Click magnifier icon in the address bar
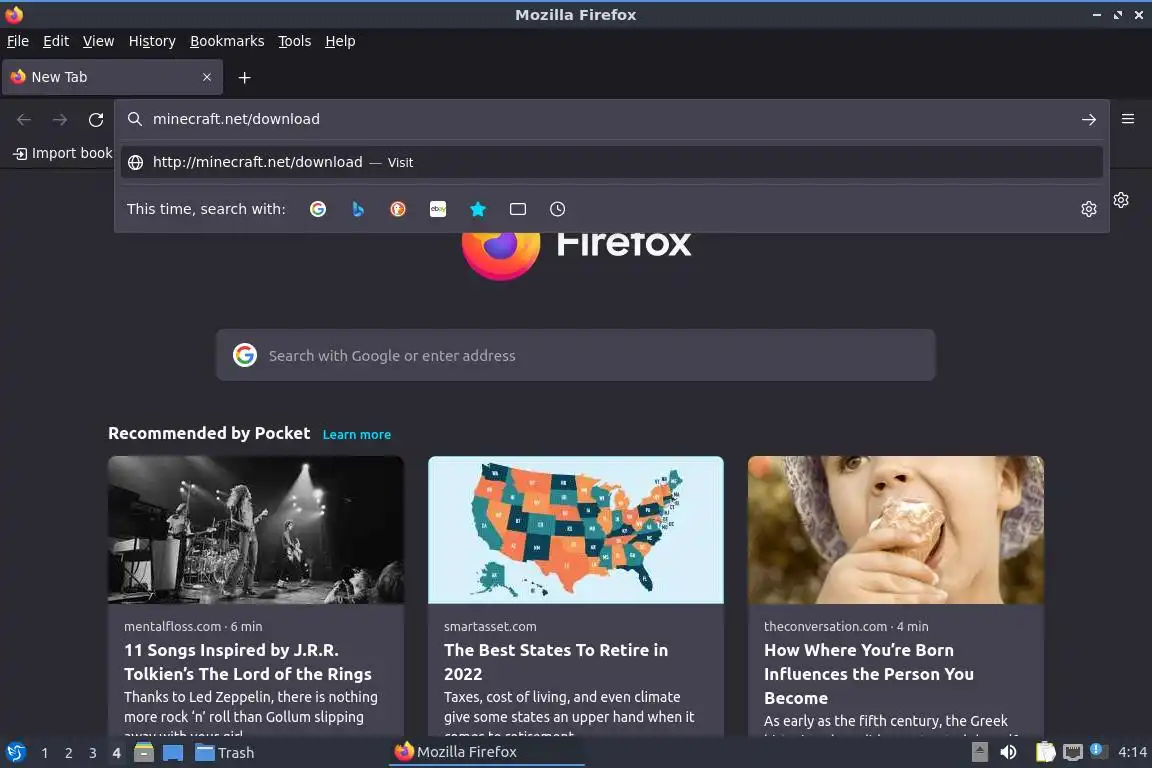 [x=134, y=119]
